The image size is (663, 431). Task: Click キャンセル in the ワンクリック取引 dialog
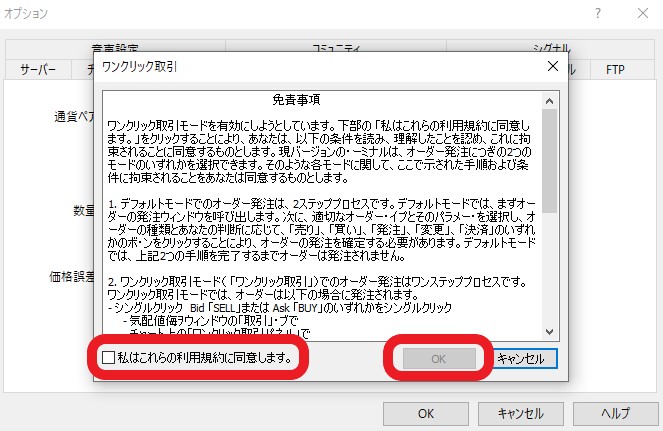coord(521,359)
